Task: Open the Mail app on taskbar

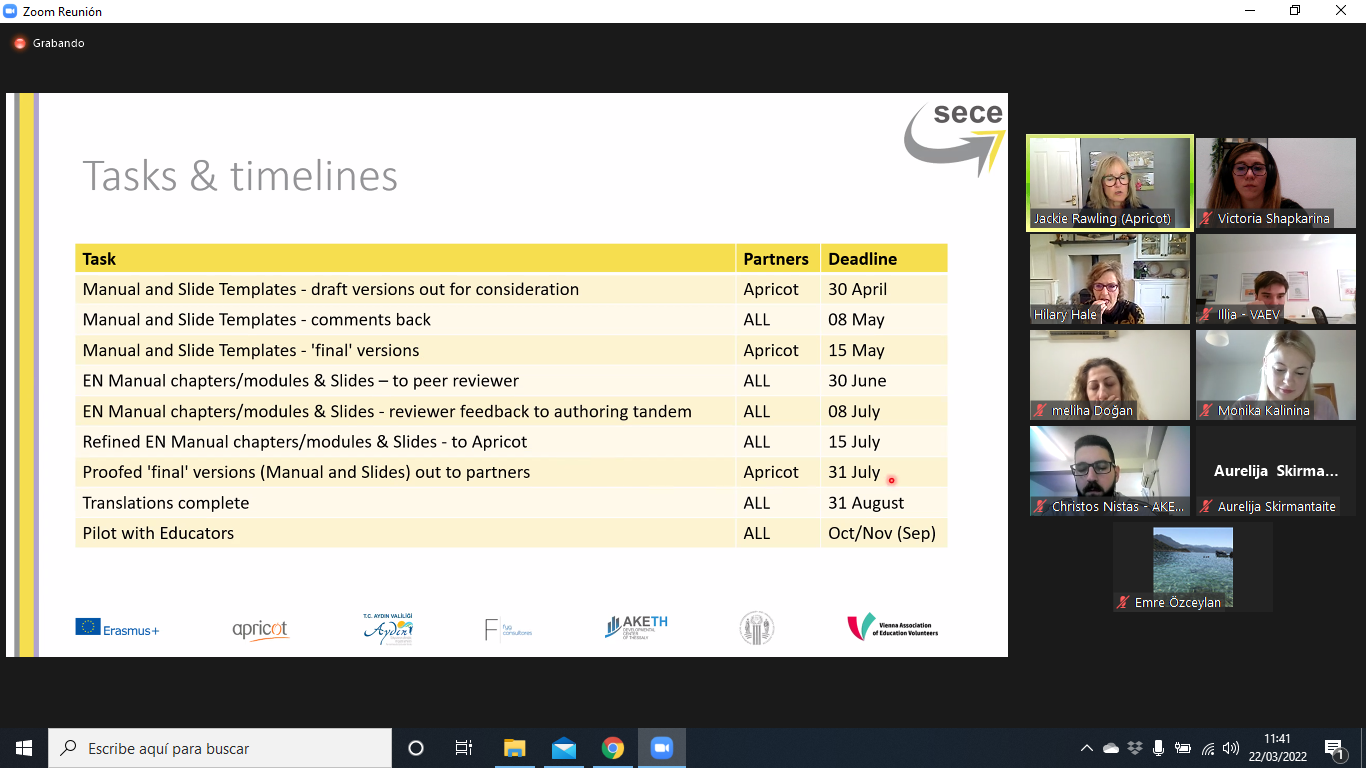Action: (x=564, y=748)
